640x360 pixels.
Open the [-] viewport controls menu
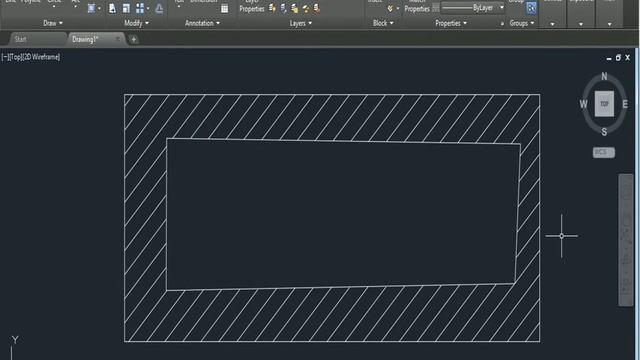click(x=4, y=57)
